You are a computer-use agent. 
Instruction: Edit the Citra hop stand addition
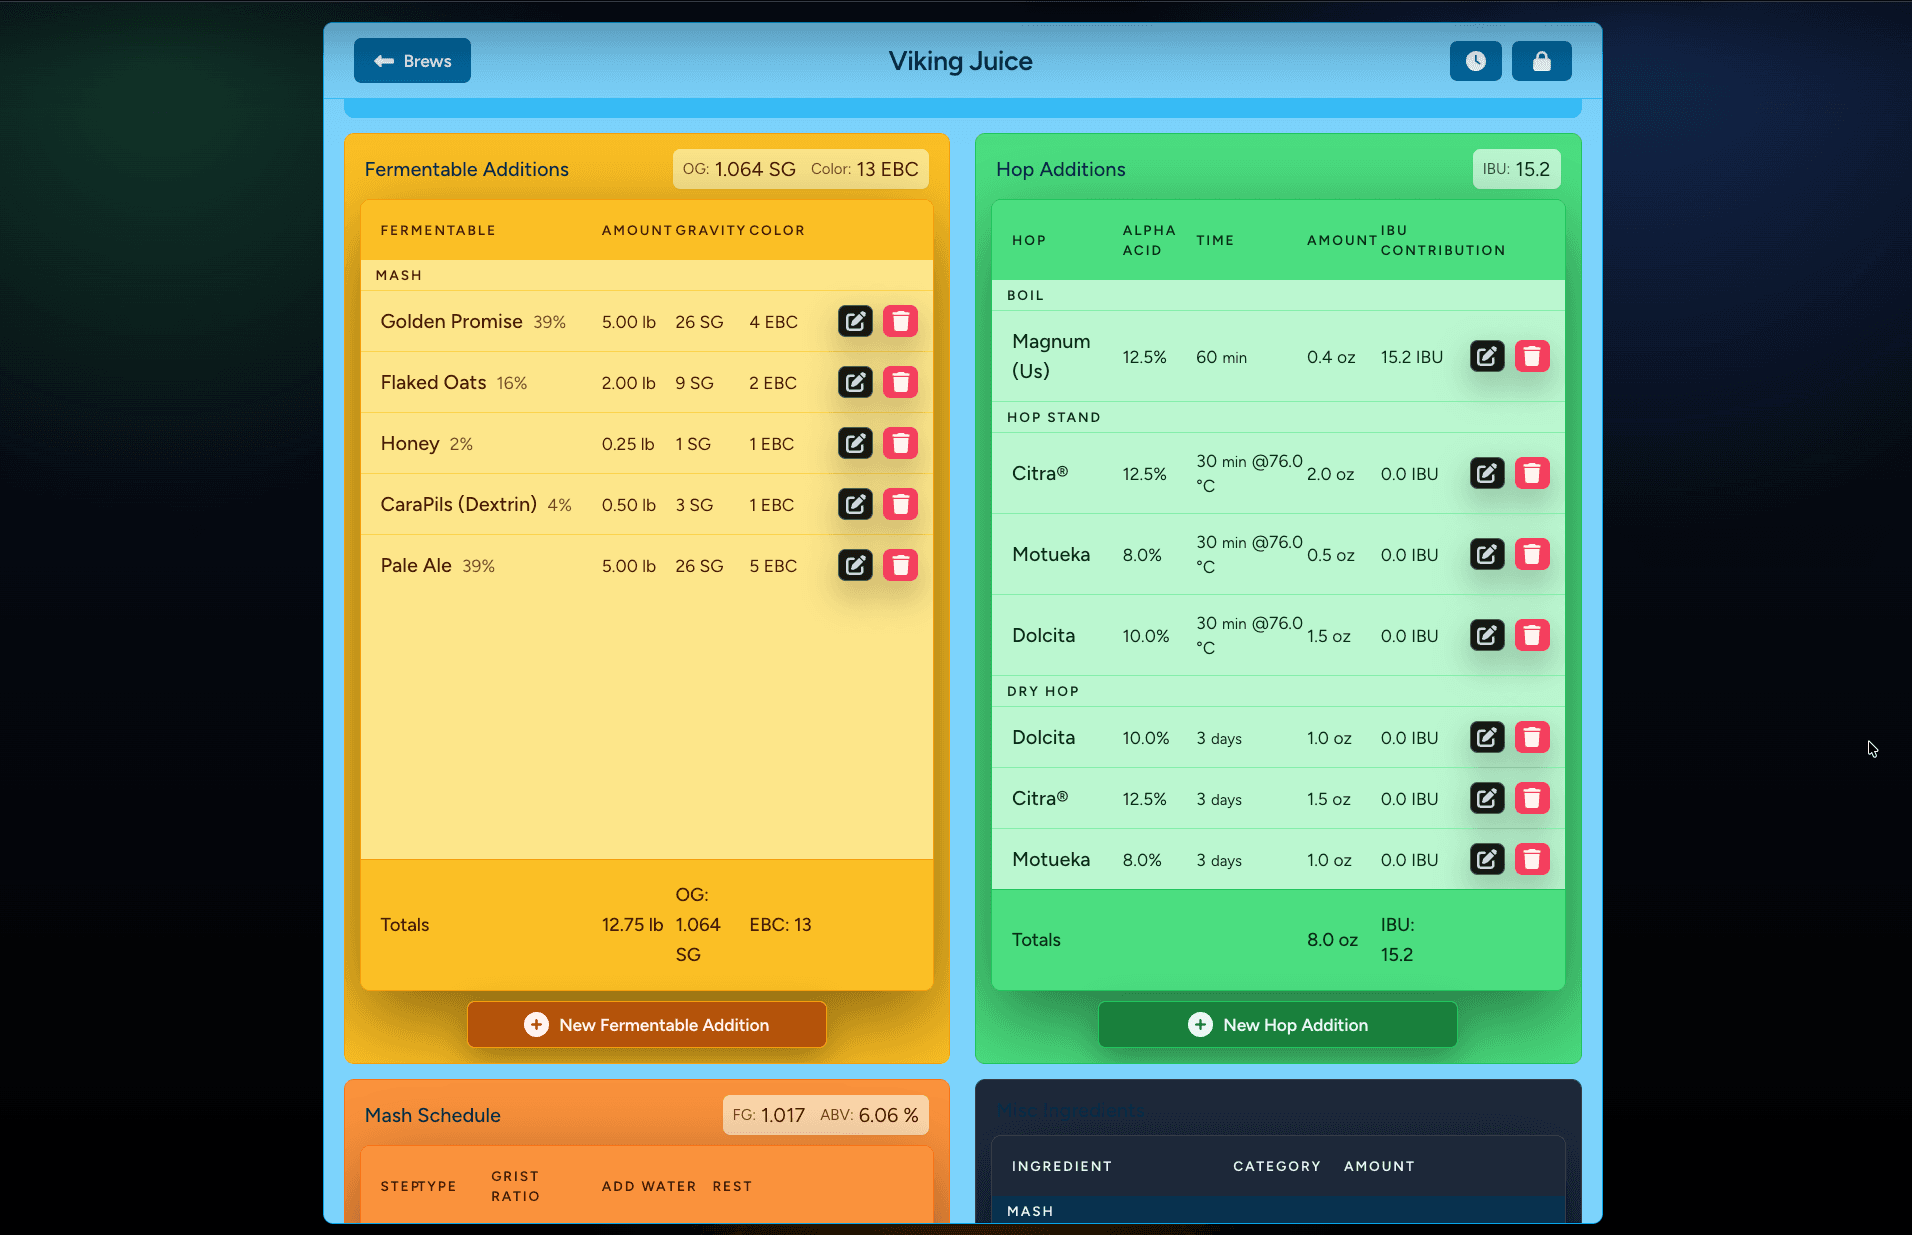pyautogui.click(x=1487, y=473)
